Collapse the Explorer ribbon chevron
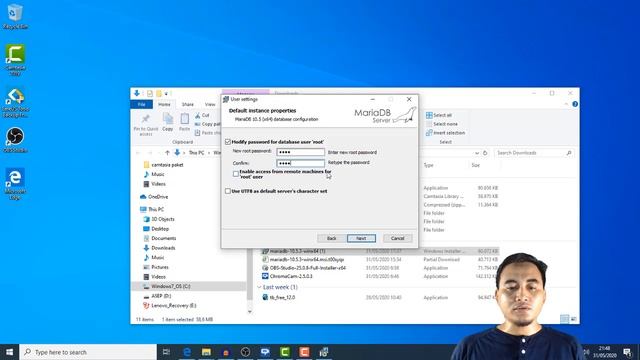 [x=566, y=104]
